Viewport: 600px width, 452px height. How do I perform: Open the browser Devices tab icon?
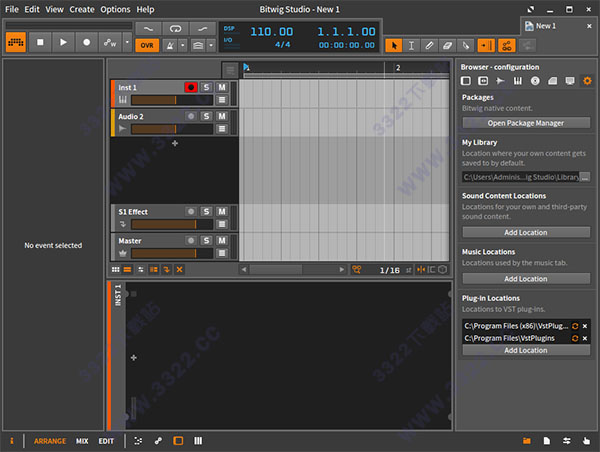point(466,81)
